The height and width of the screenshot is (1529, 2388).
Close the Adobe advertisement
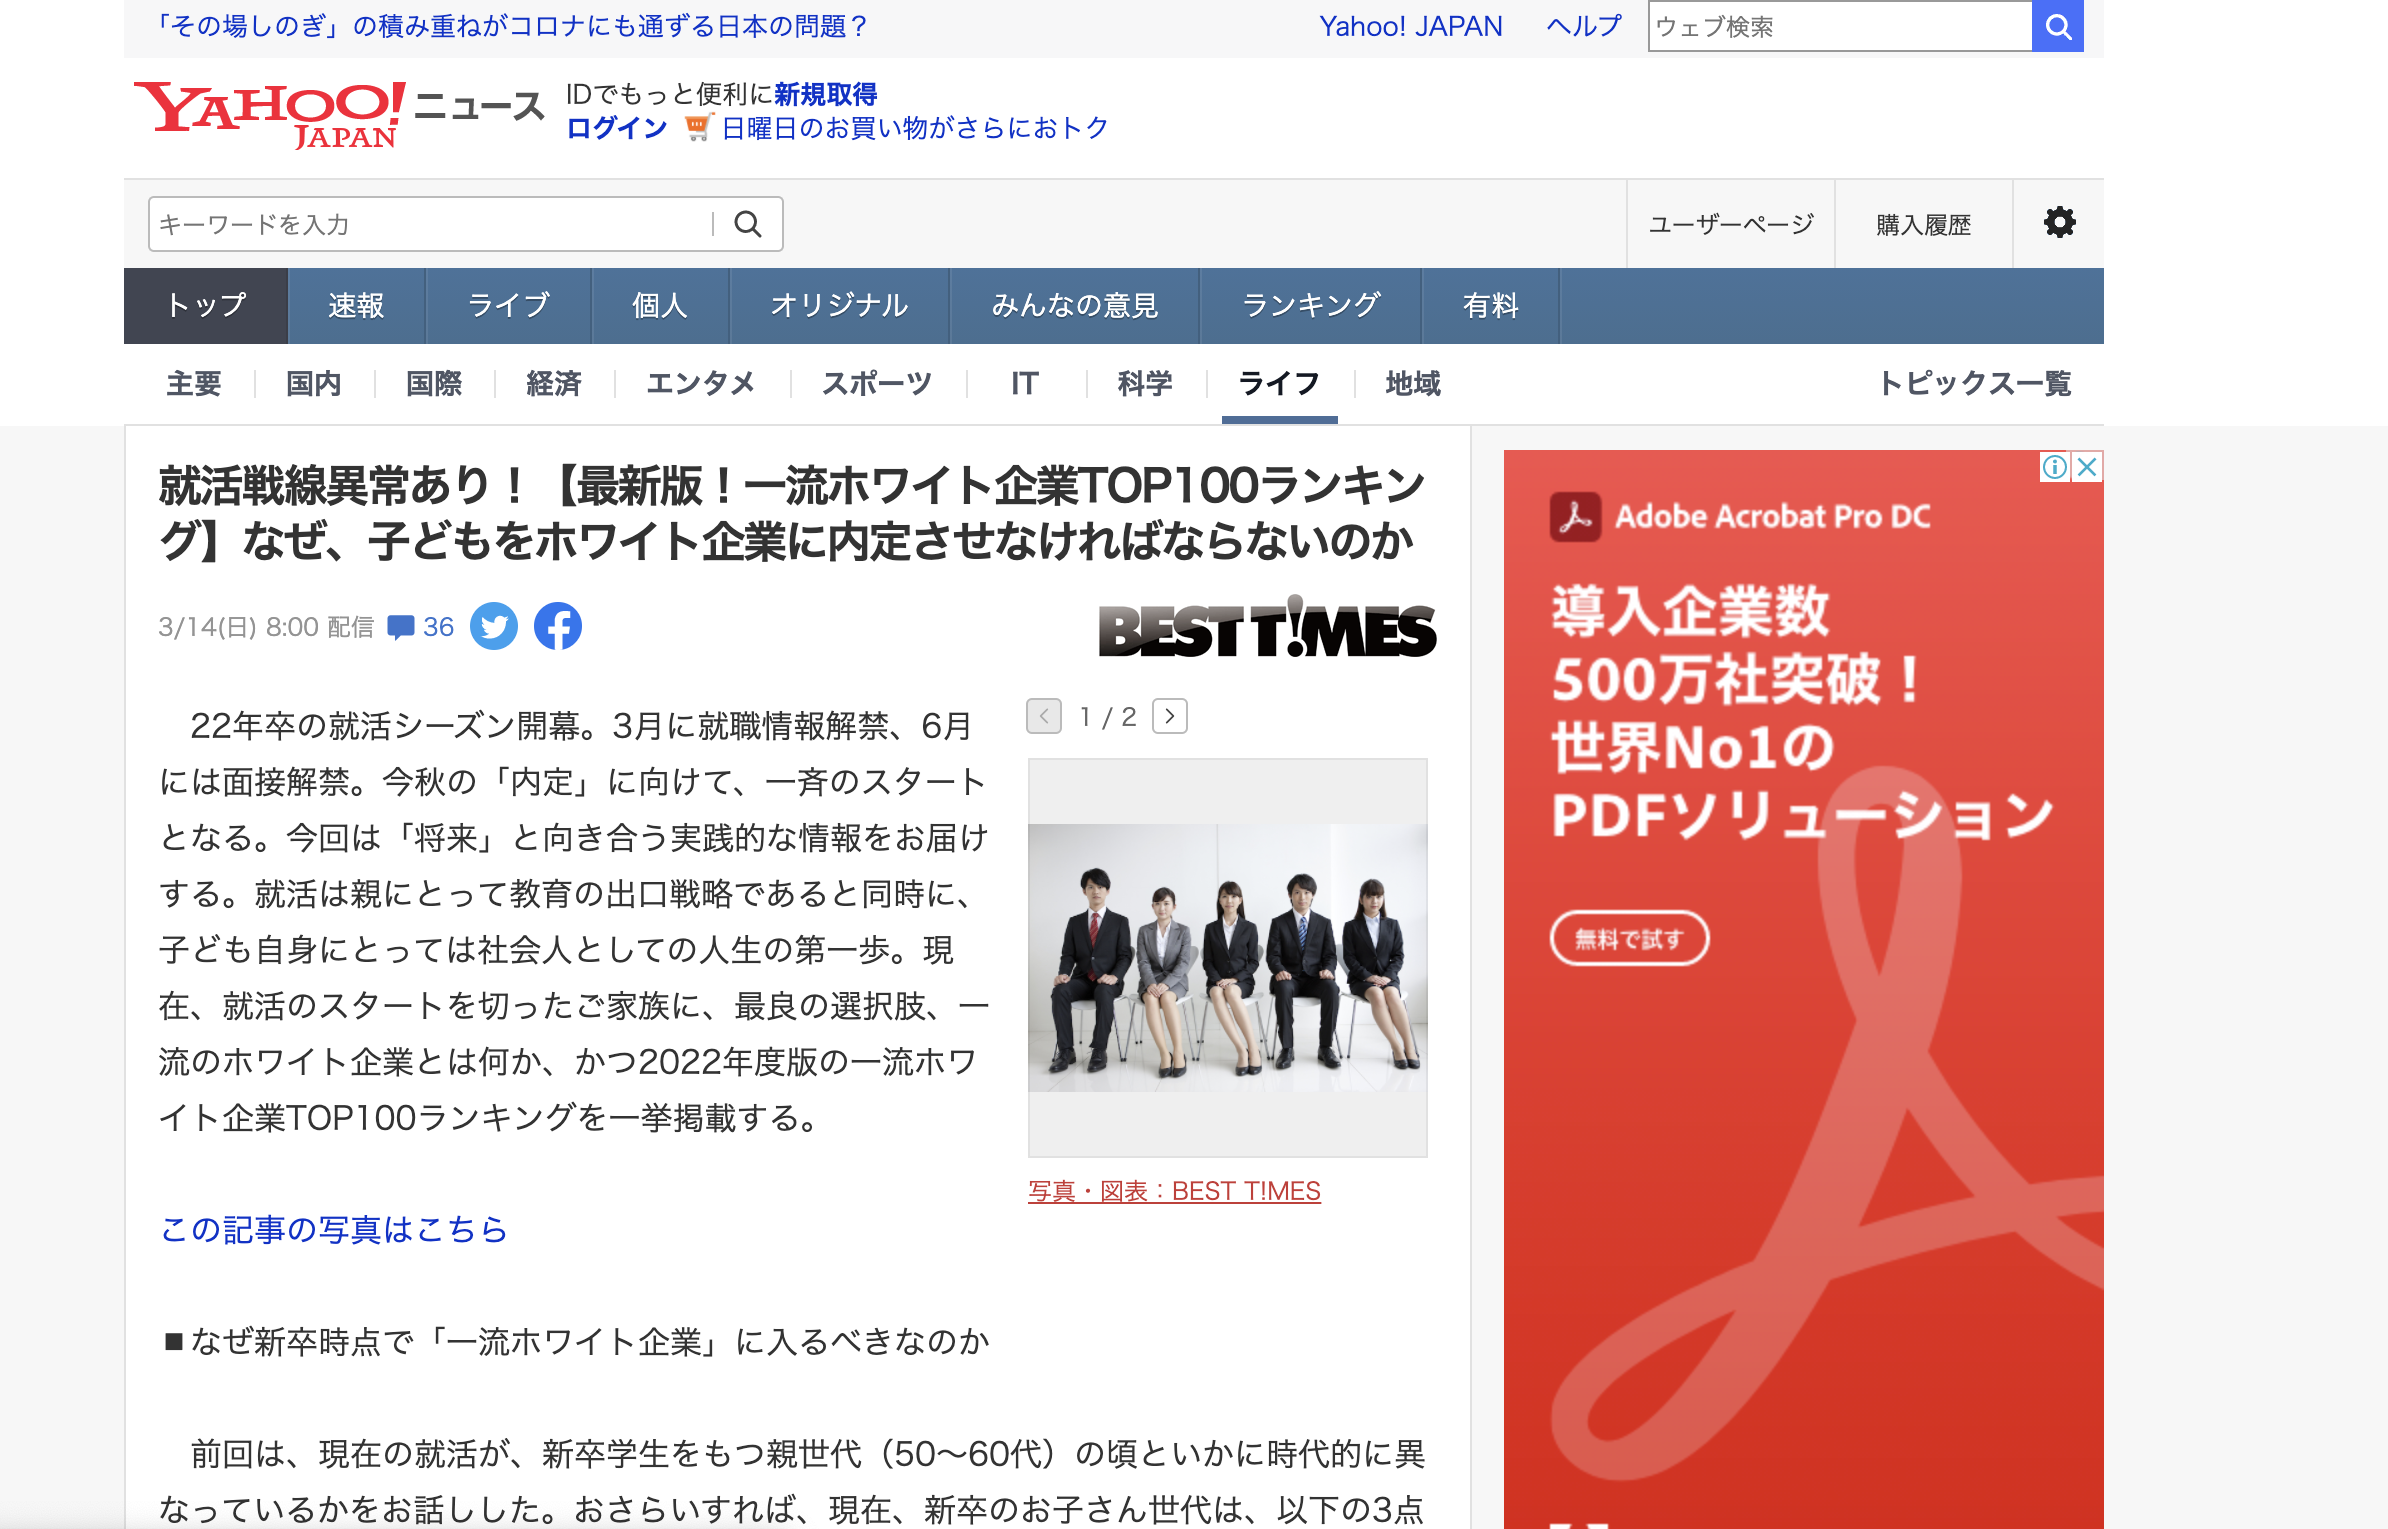[2087, 467]
